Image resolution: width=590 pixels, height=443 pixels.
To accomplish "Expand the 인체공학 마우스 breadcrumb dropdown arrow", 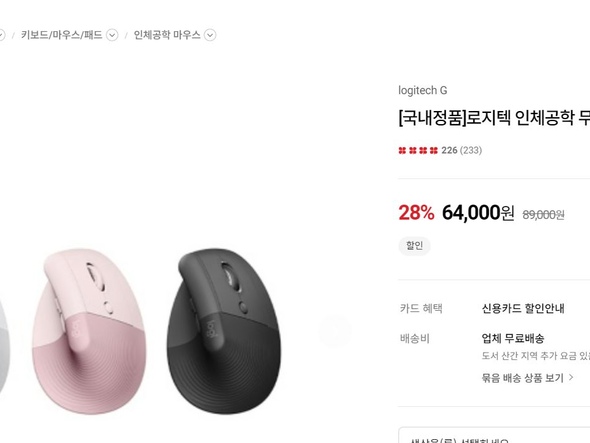I will tap(210, 35).
